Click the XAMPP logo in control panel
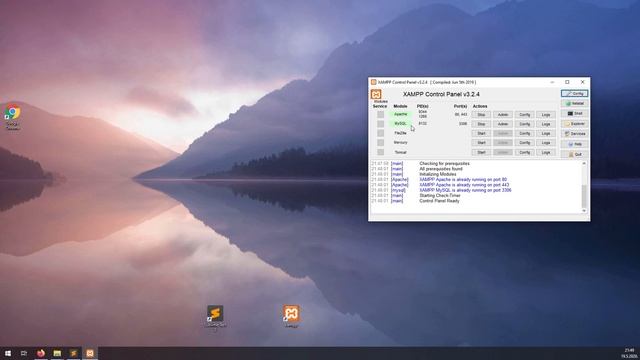This screenshot has height=360, width=640. (x=376, y=95)
